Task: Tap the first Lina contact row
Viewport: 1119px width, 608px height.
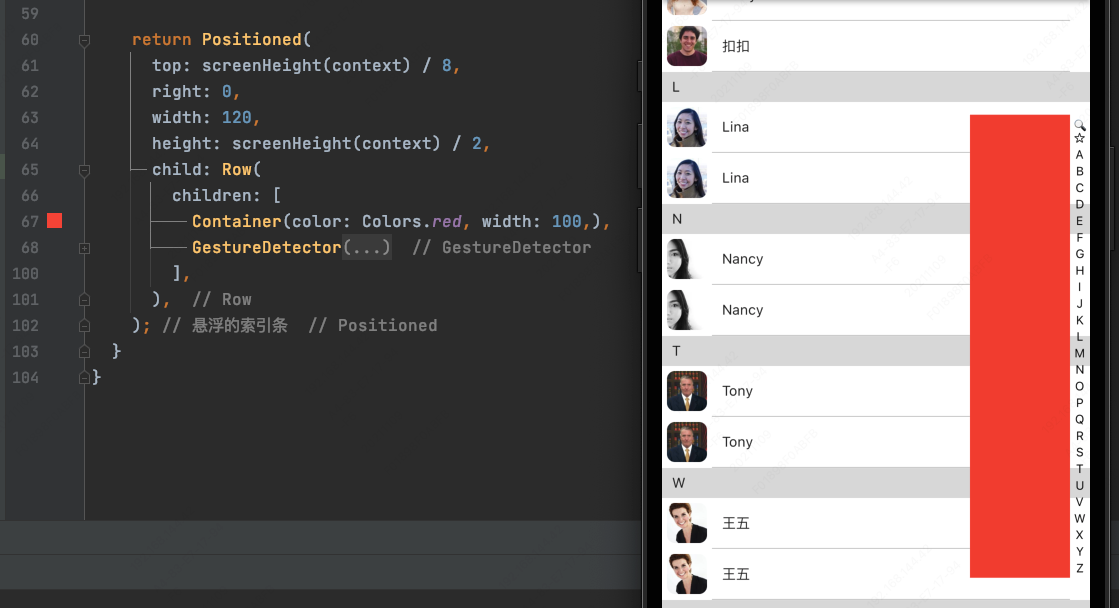Action: click(820, 127)
